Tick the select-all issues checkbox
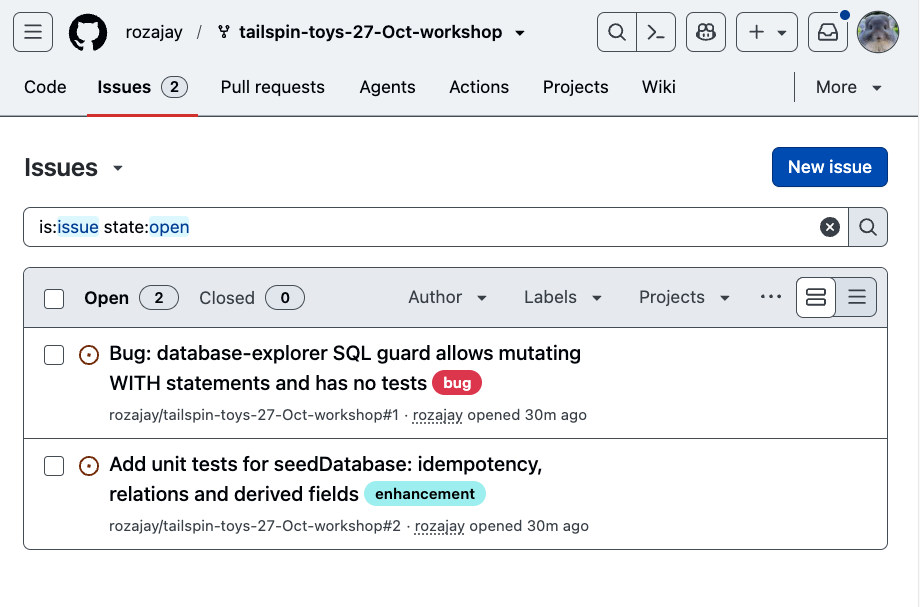 (54, 299)
